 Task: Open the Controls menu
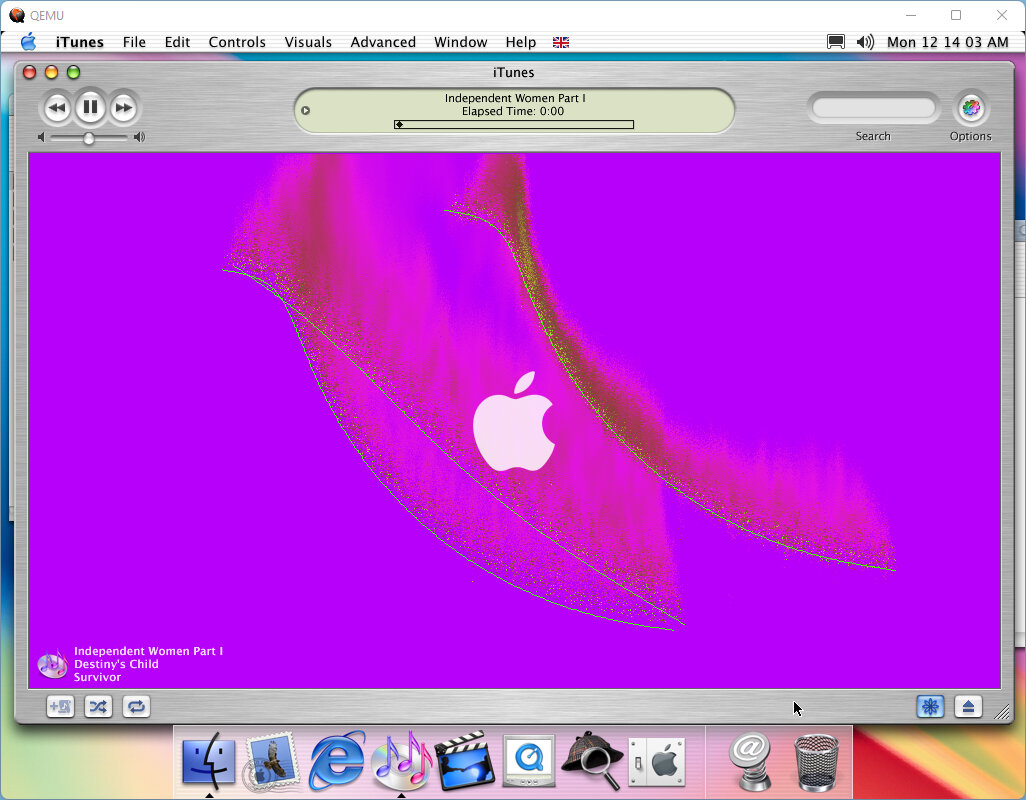coord(237,42)
